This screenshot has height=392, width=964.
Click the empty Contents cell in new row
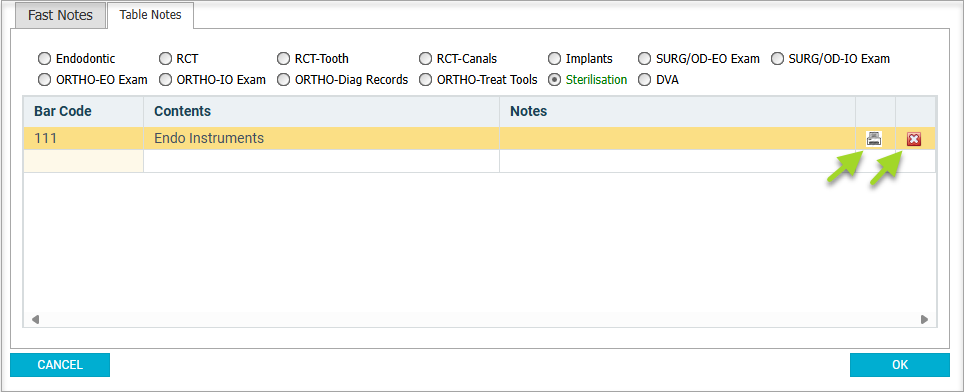tap(322, 161)
